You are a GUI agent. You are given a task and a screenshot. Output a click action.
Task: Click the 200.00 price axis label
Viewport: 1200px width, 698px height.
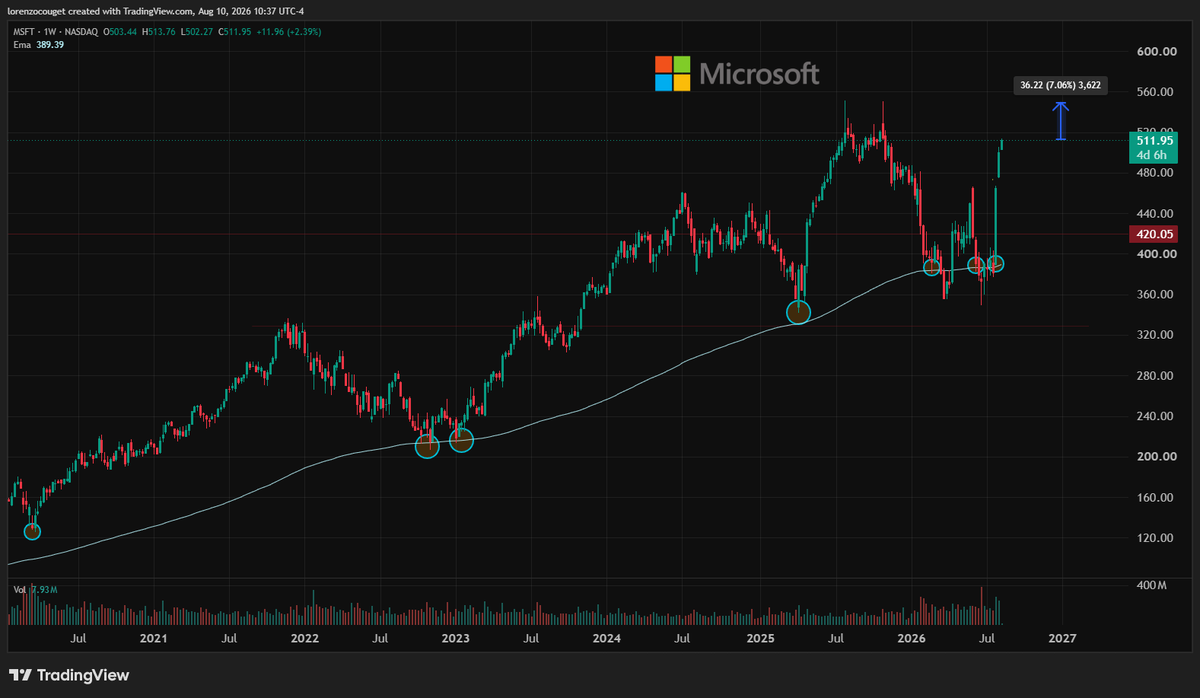pos(1156,457)
